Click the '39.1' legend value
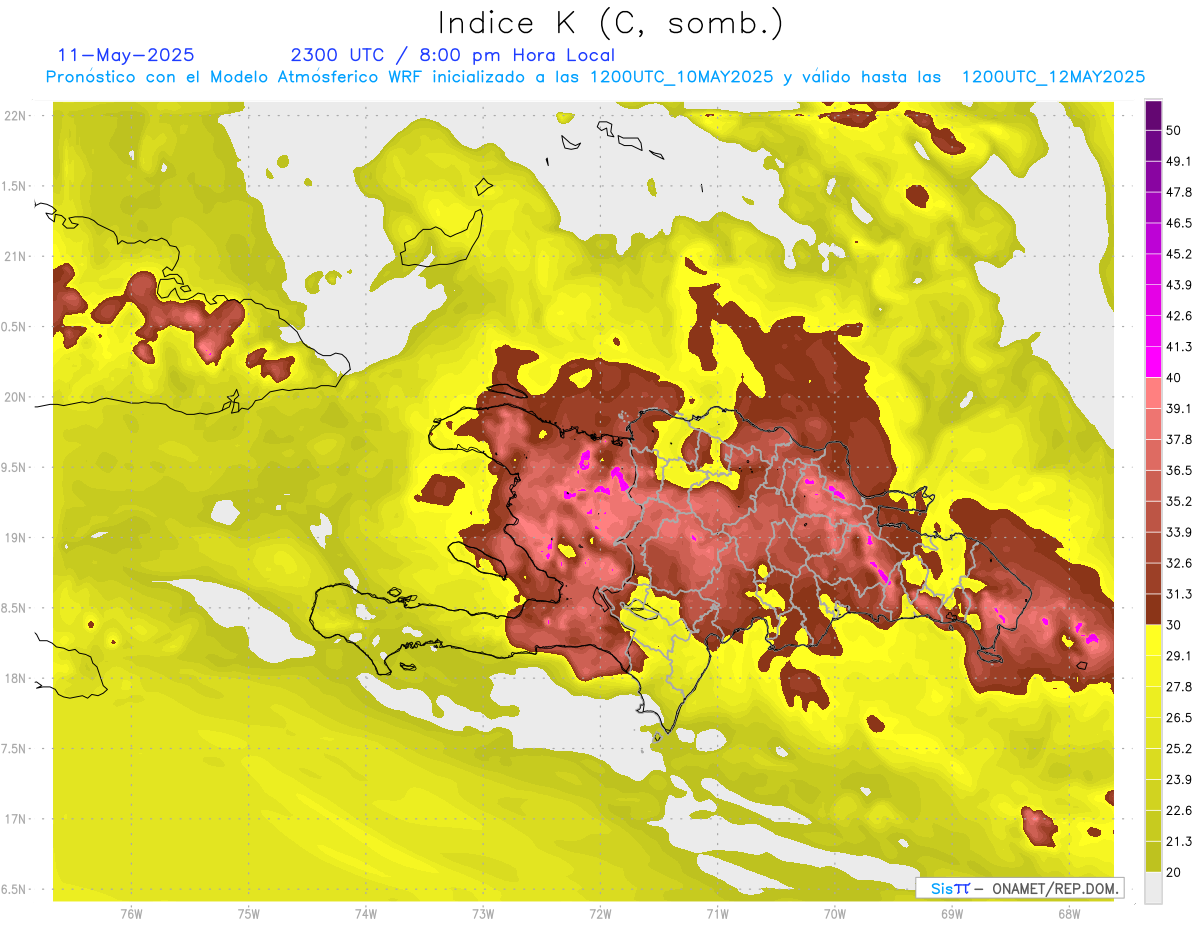This screenshot has width=1200, height=927. [x=1178, y=408]
